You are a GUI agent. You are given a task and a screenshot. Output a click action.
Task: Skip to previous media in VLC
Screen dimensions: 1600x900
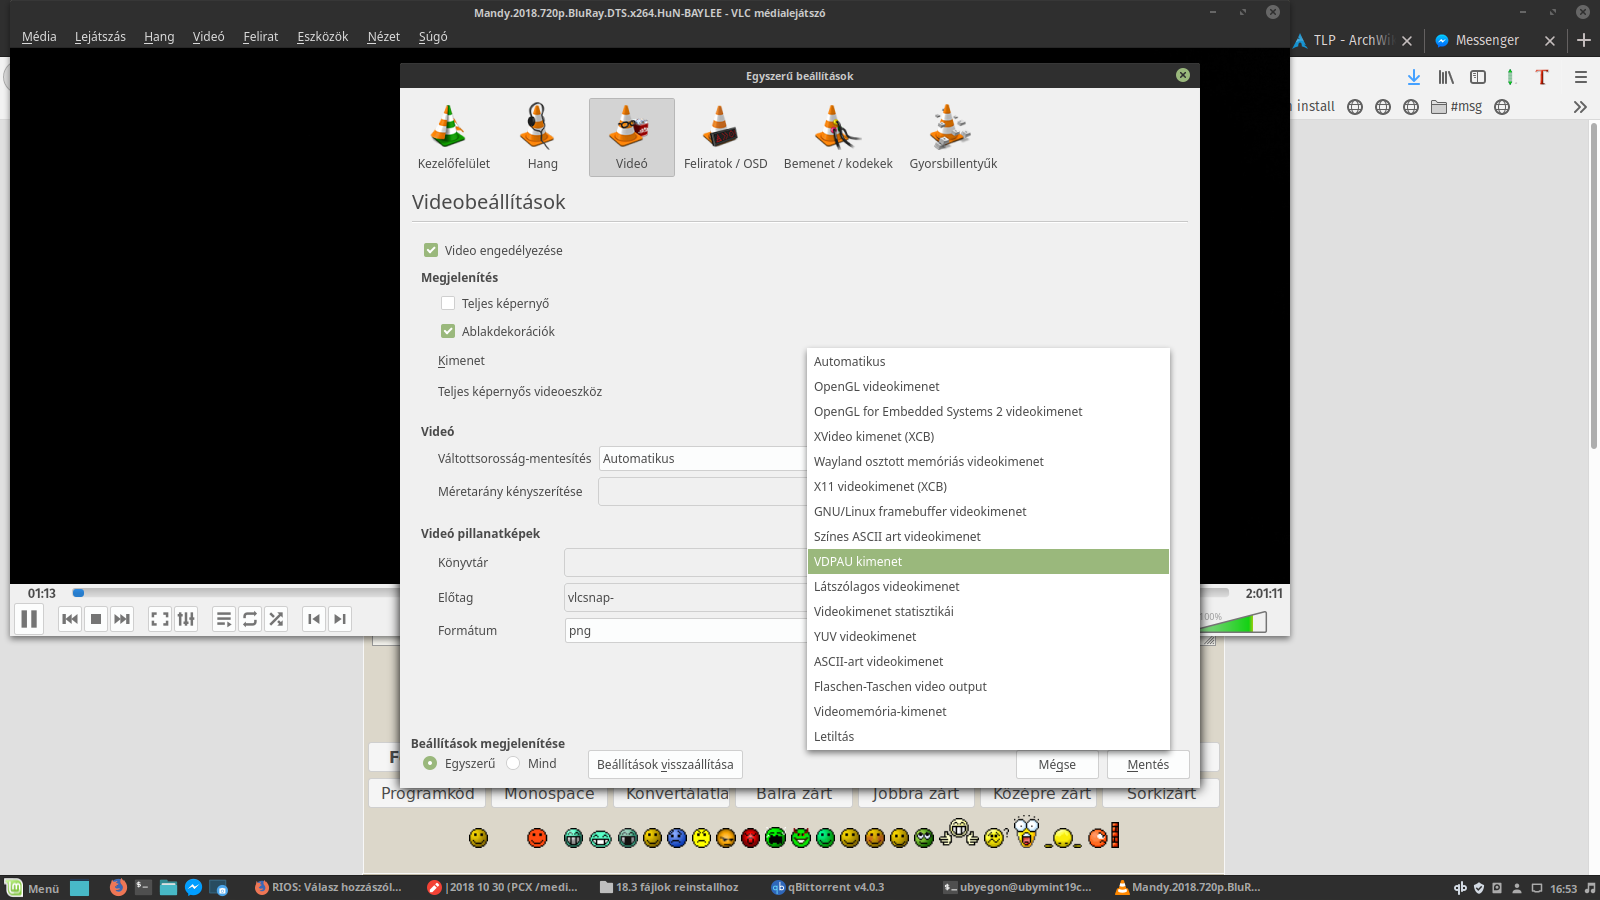tap(70, 619)
